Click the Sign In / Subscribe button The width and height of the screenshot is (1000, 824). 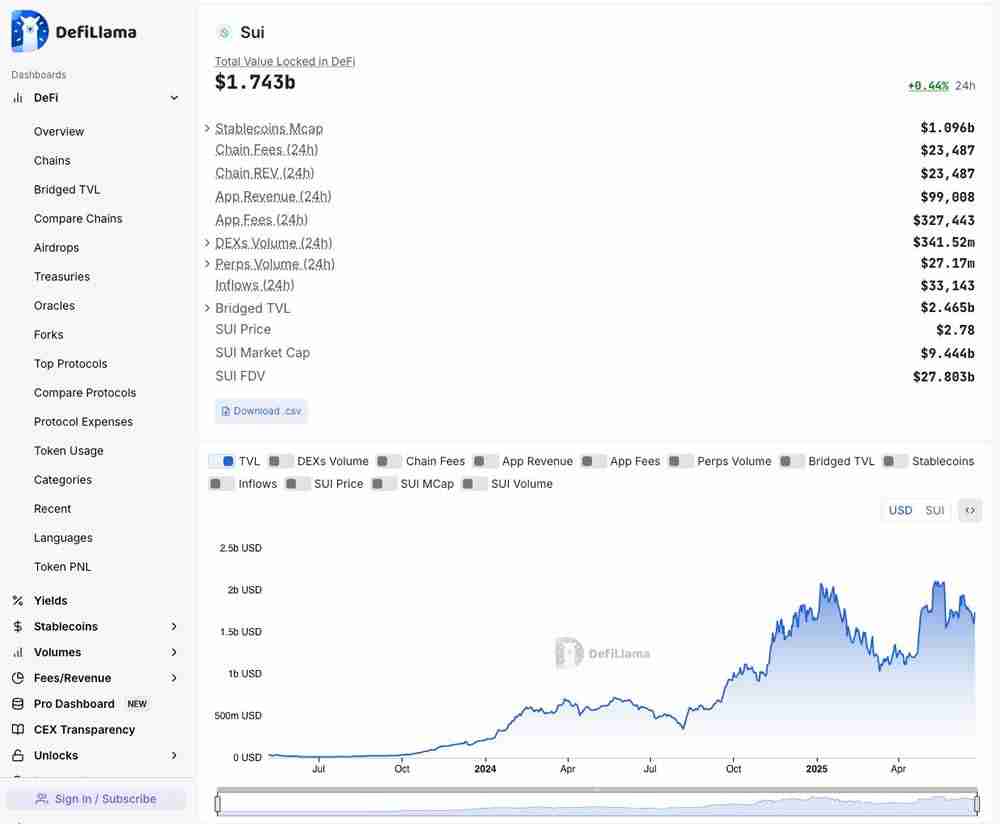tap(96, 799)
